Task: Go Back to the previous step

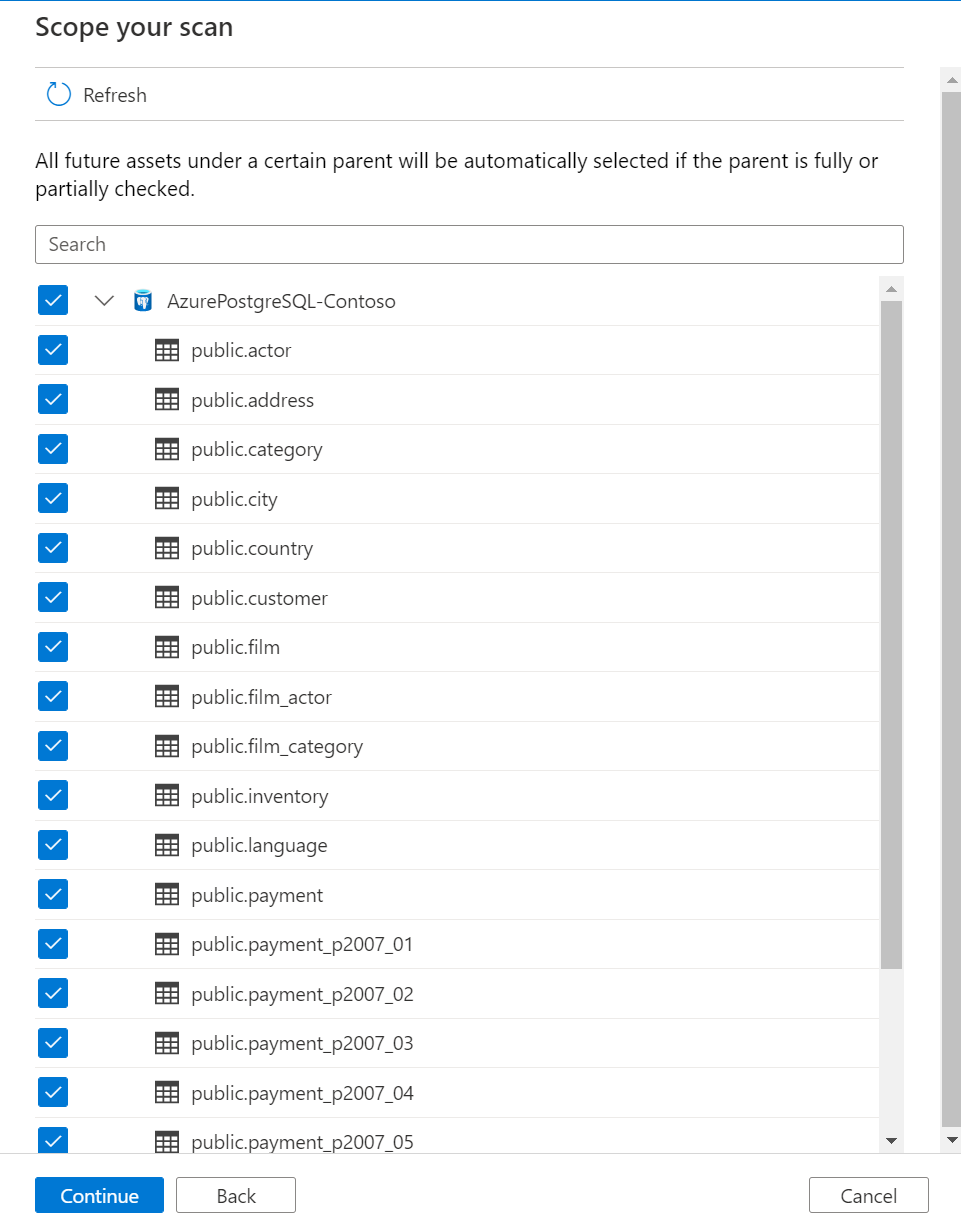Action: (236, 1195)
